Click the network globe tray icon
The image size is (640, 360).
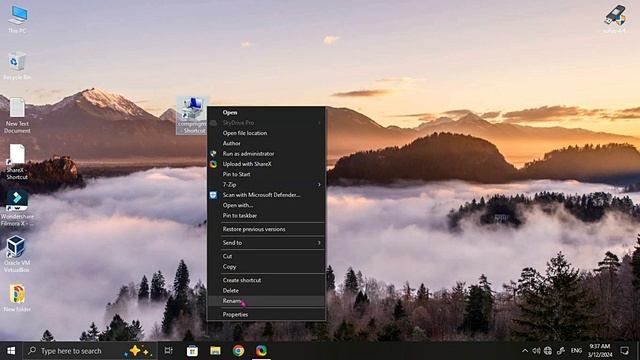pos(548,351)
